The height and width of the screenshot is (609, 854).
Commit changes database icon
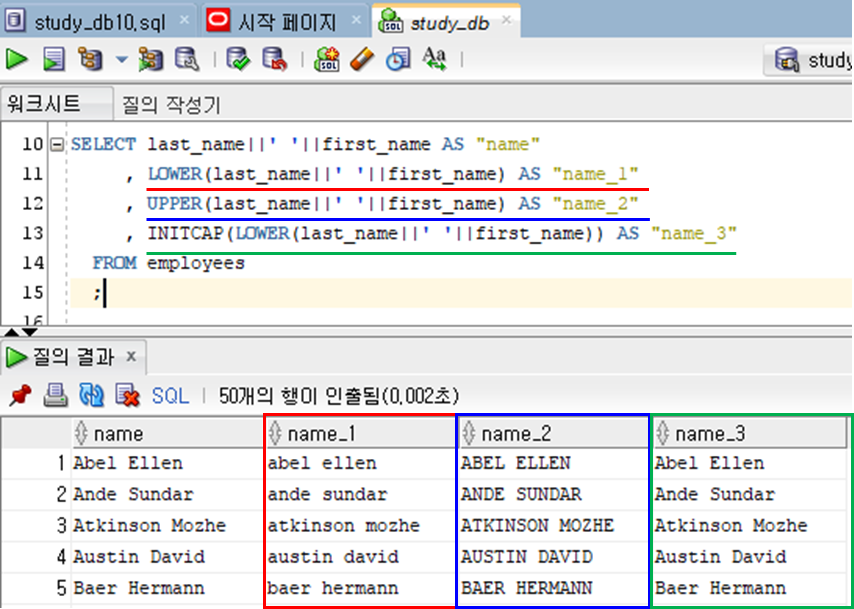pos(238,59)
